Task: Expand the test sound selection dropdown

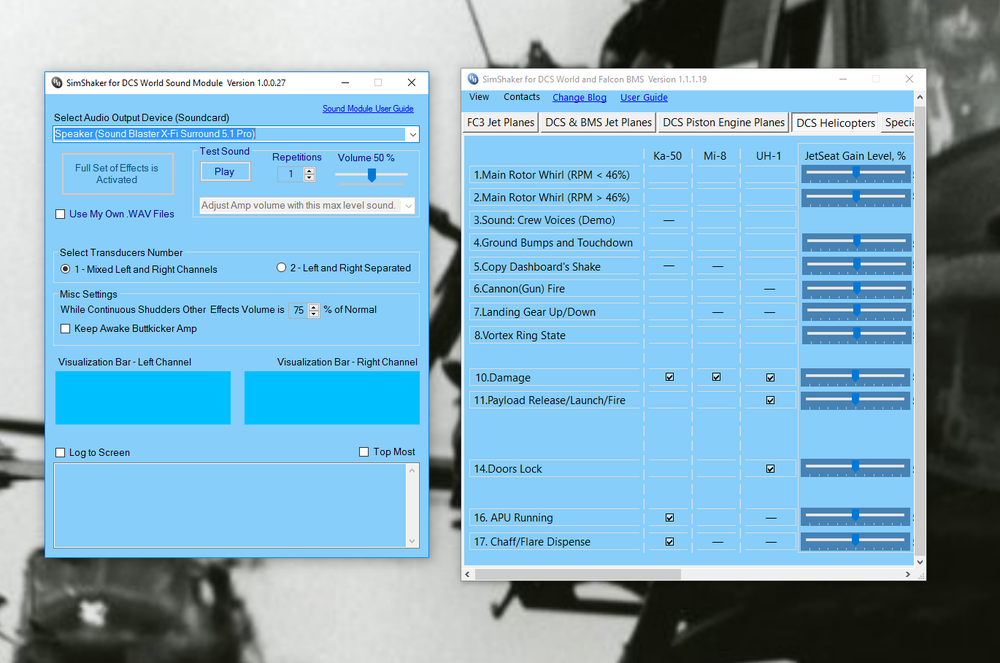Action: coord(408,205)
